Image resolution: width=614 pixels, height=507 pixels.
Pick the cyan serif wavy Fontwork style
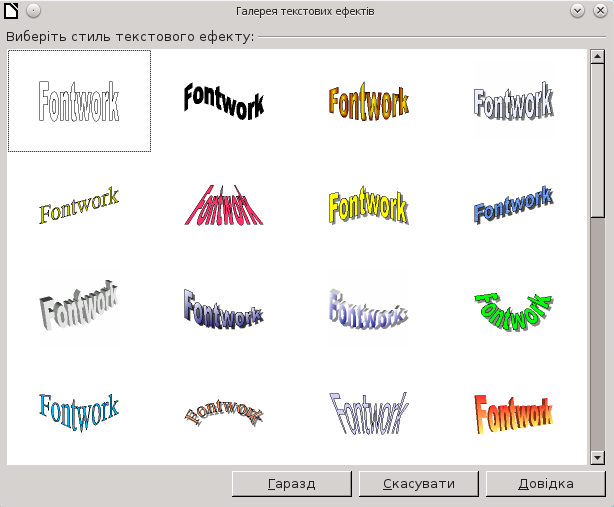point(79,412)
